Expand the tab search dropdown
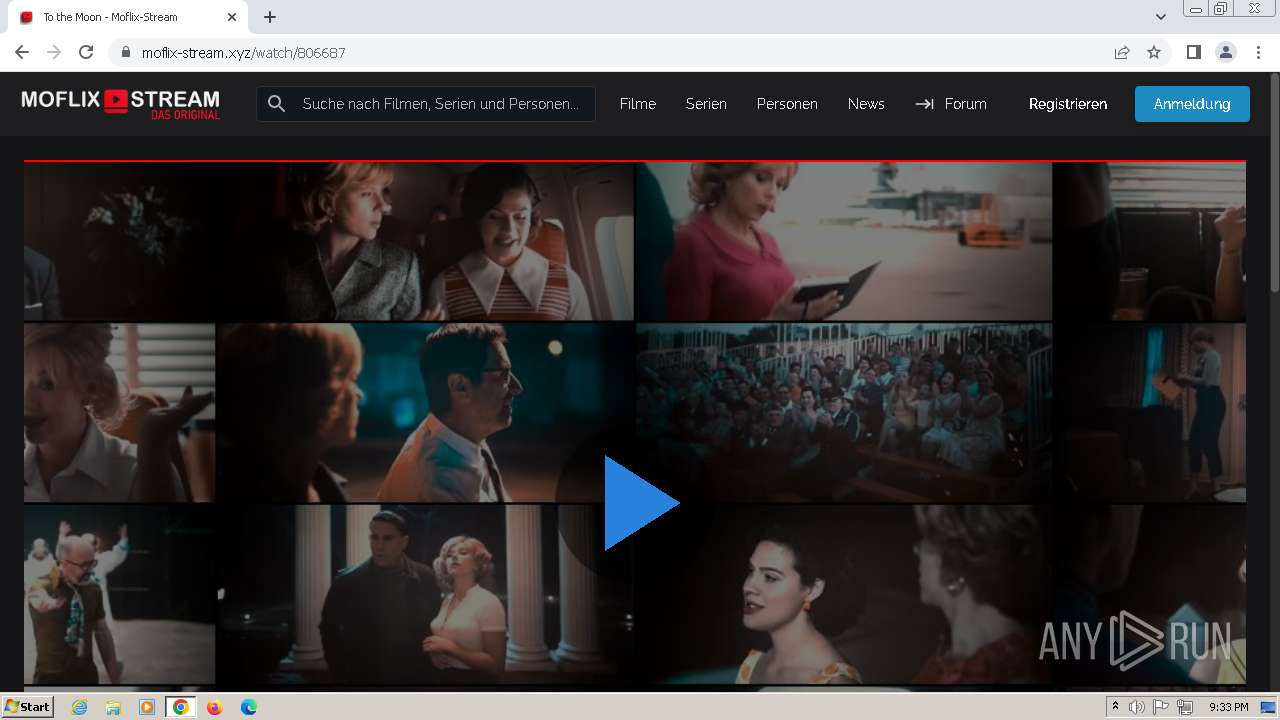This screenshot has width=1280, height=720. click(1161, 17)
